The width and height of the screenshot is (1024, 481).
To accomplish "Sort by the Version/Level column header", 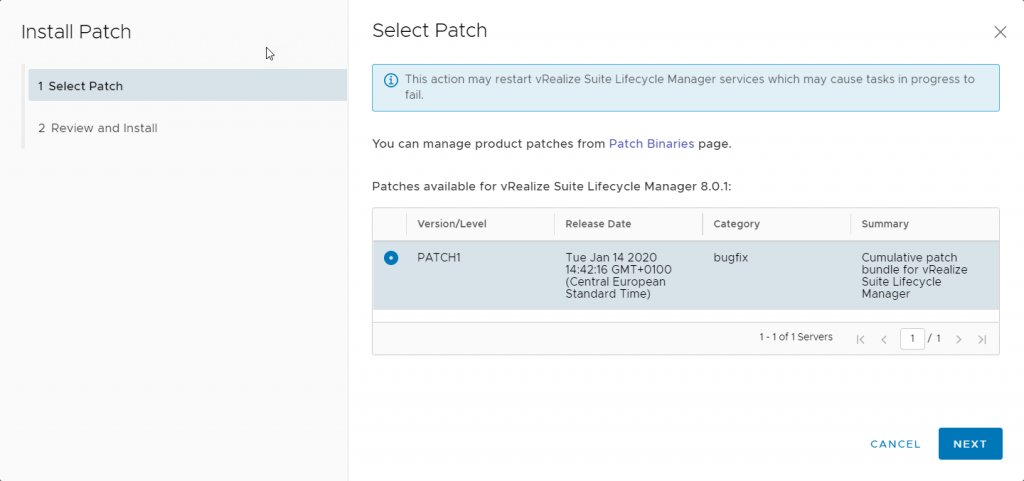I will pyautogui.click(x=452, y=224).
